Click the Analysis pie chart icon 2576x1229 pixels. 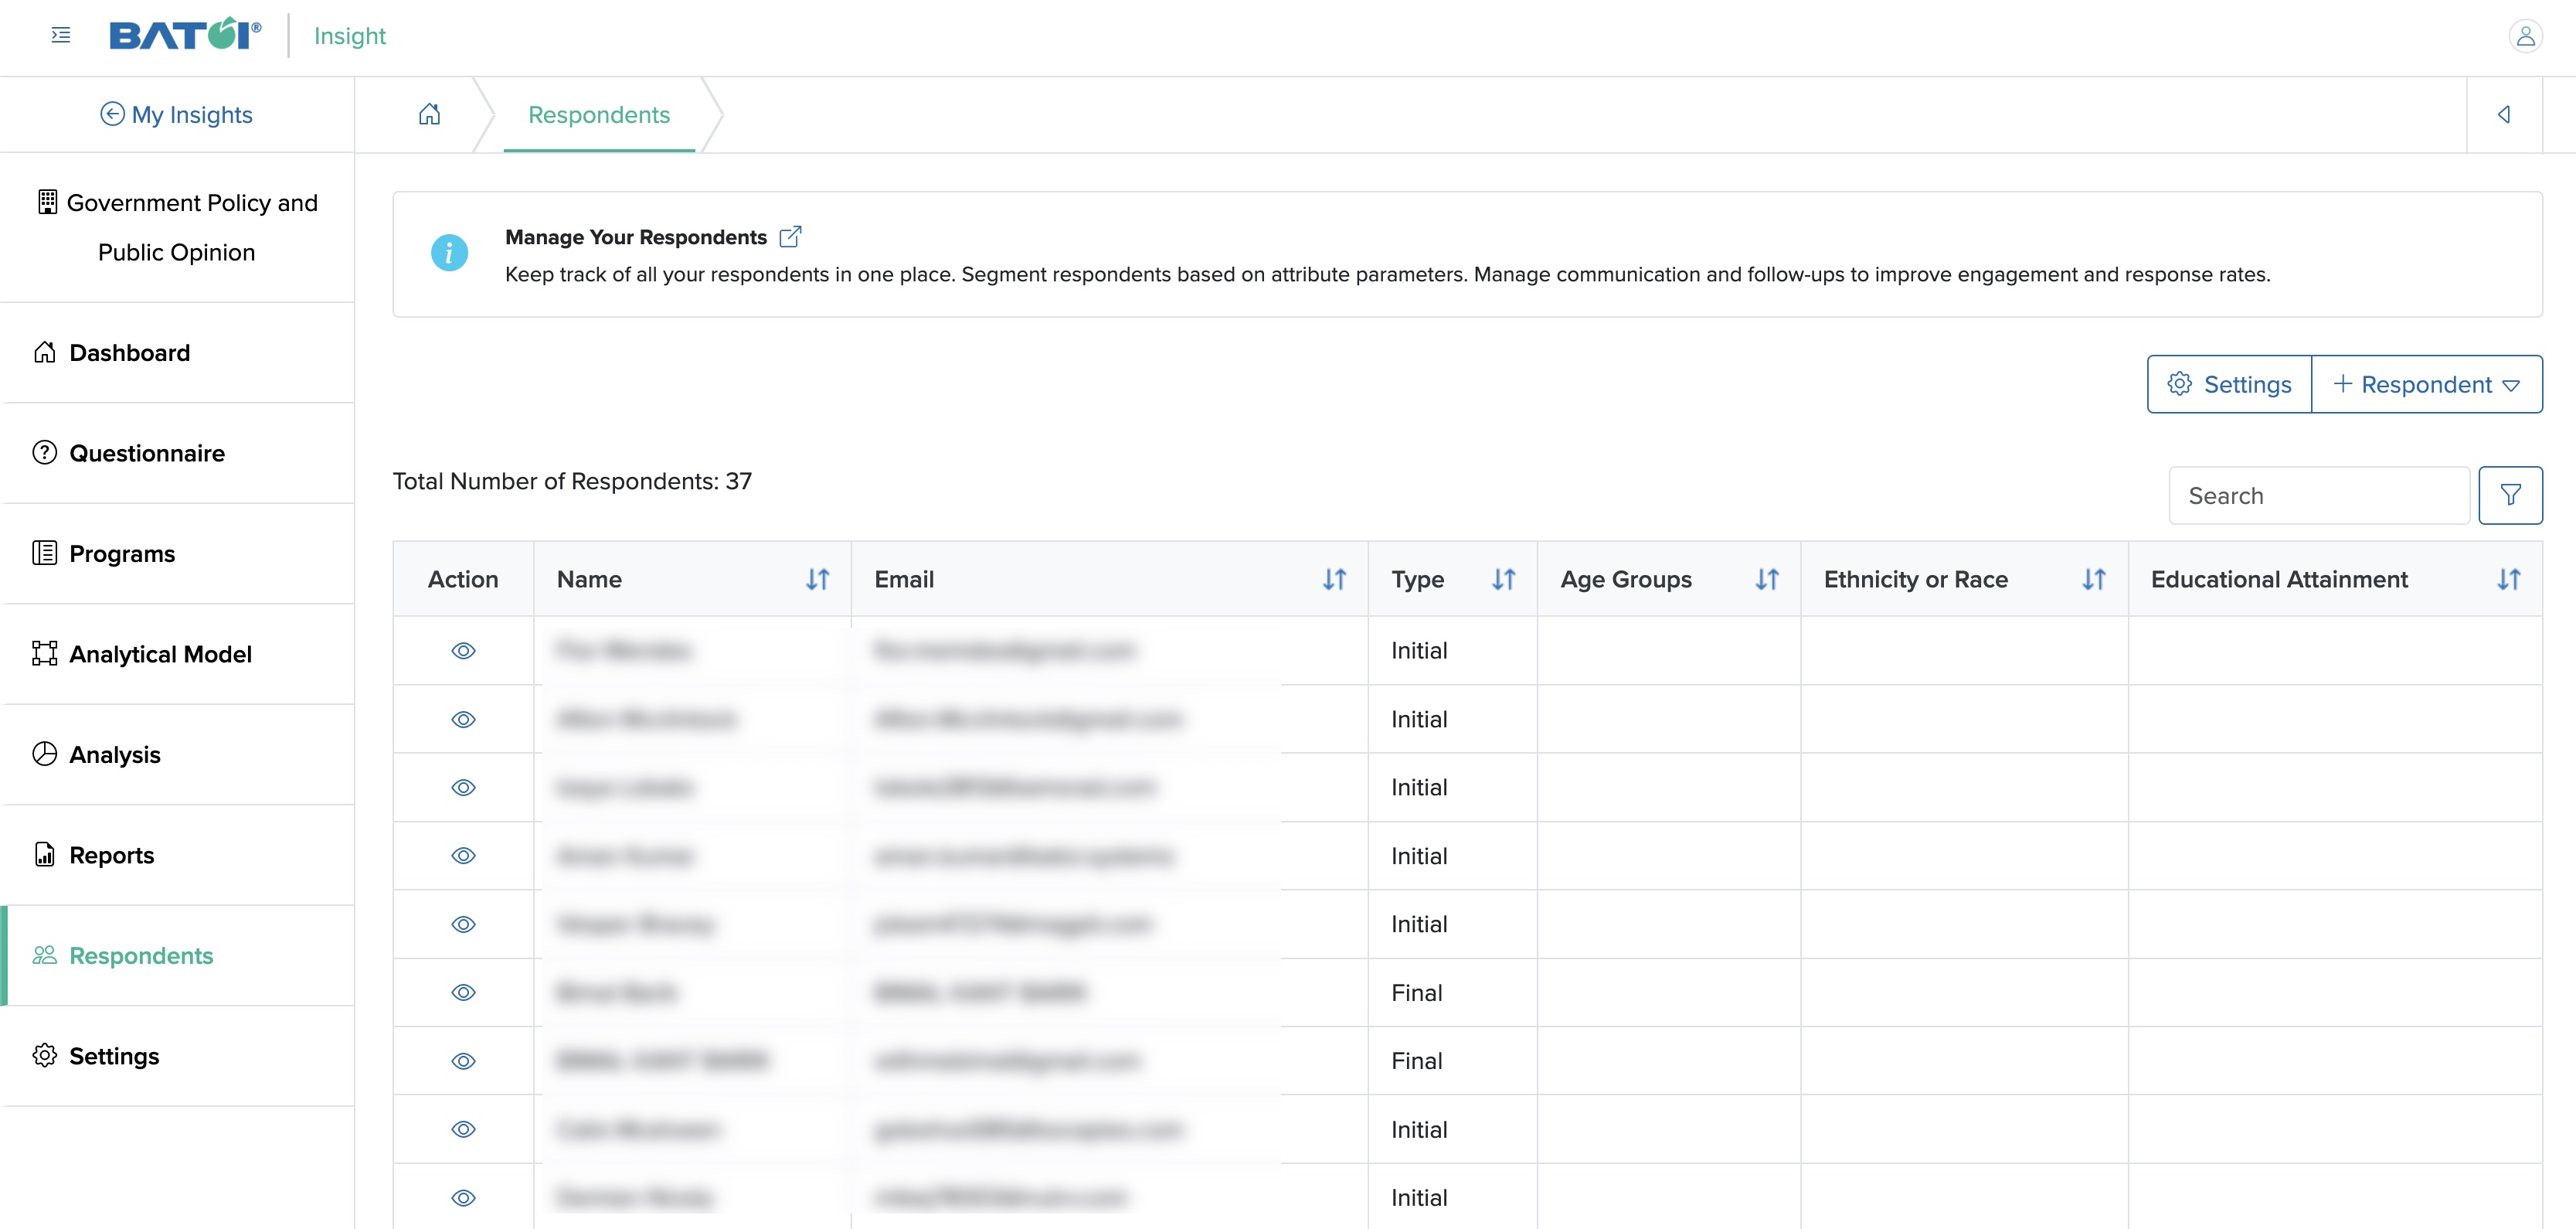pos(45,754)
